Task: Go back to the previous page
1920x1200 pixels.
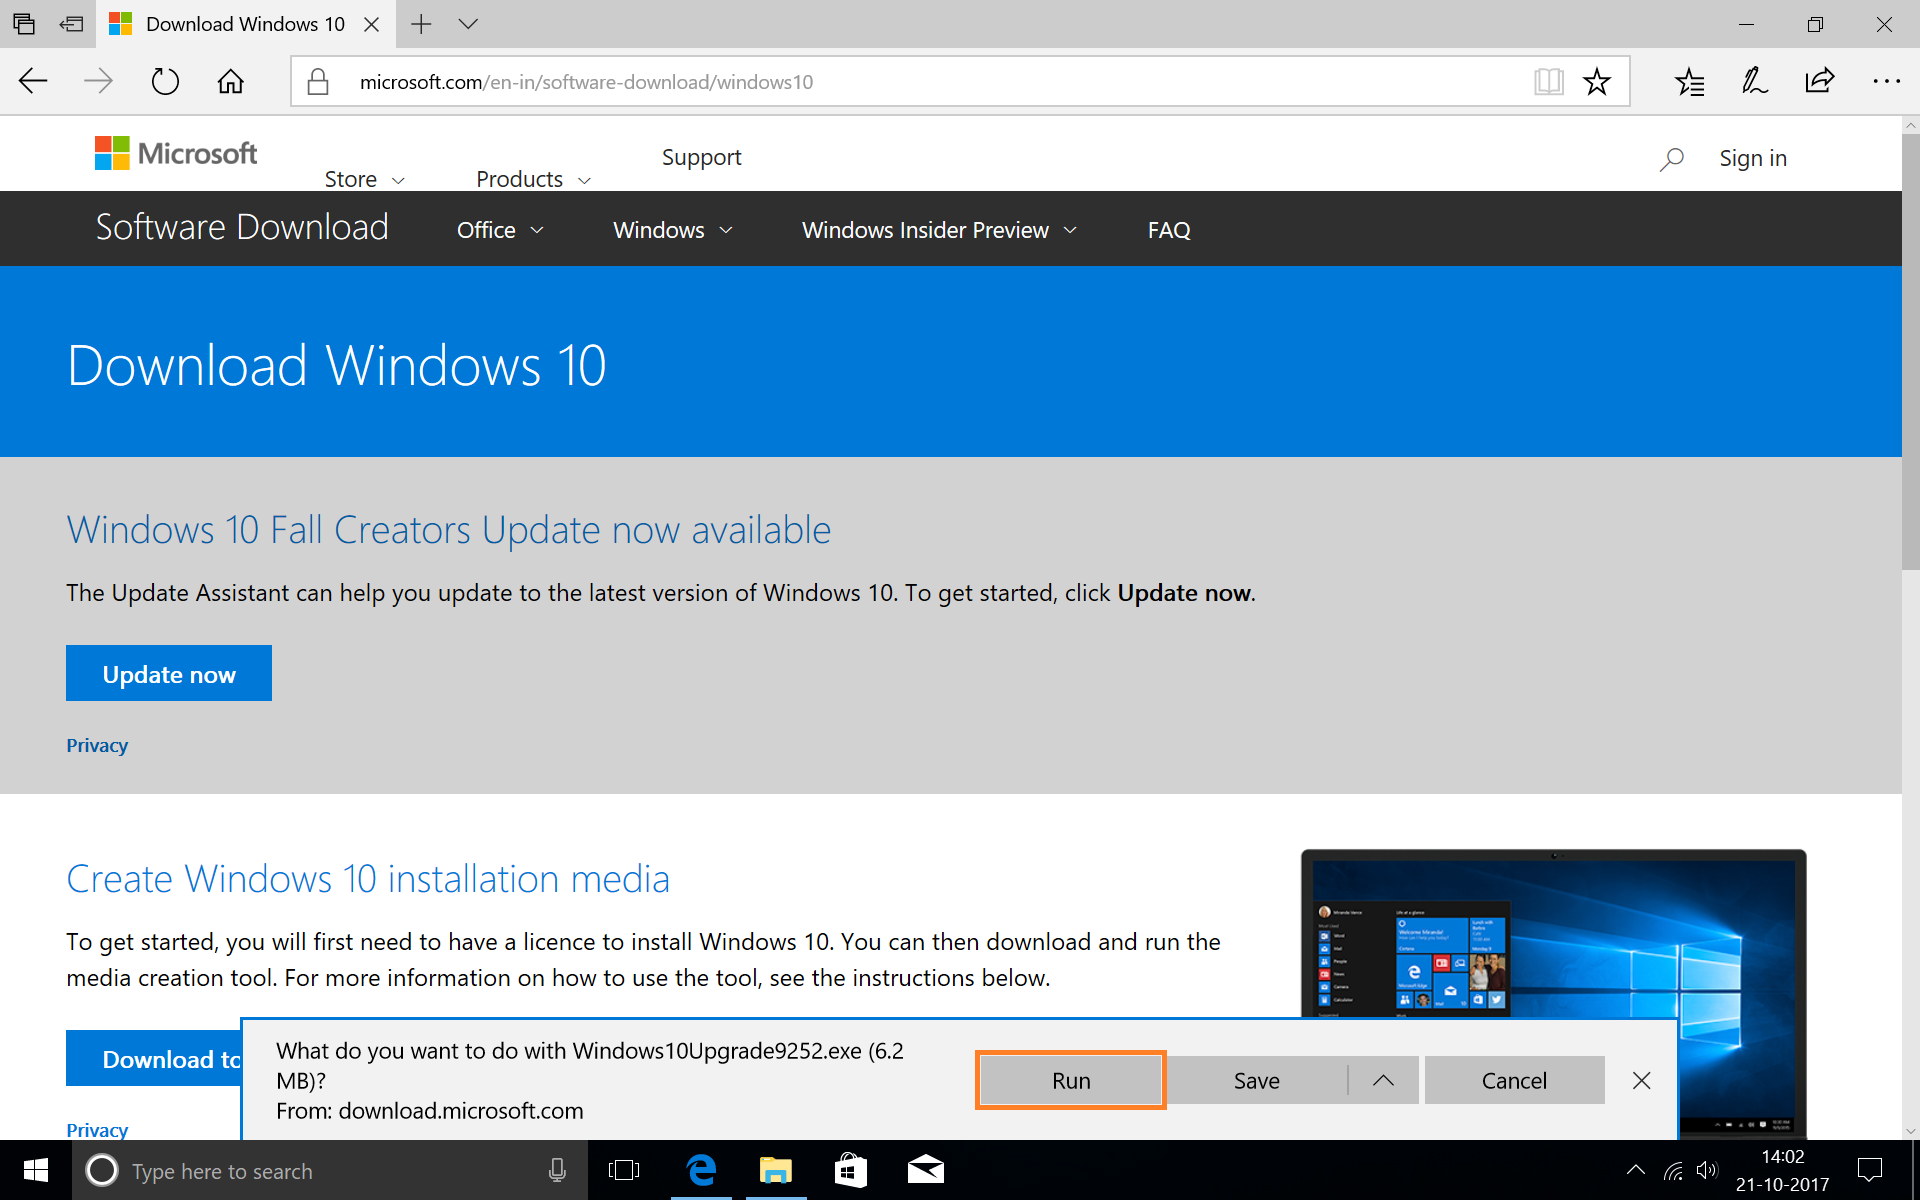Action: pos(33,81)
